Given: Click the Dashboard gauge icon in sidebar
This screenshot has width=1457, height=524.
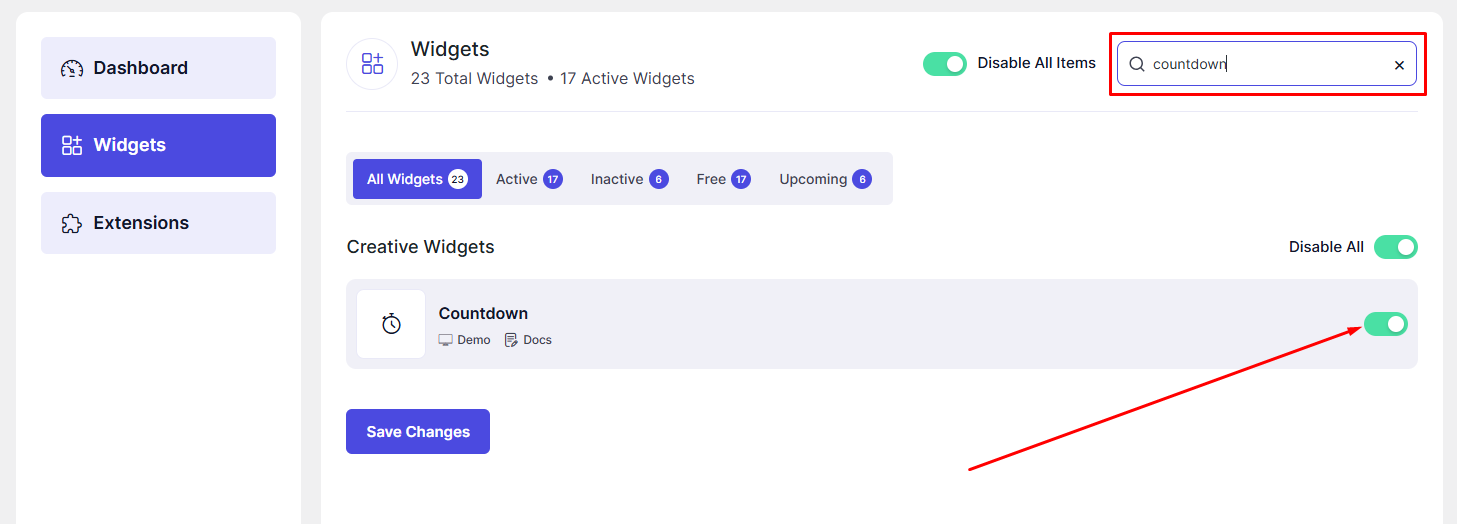Looking at the screenshot, I should tap(72, 68).
